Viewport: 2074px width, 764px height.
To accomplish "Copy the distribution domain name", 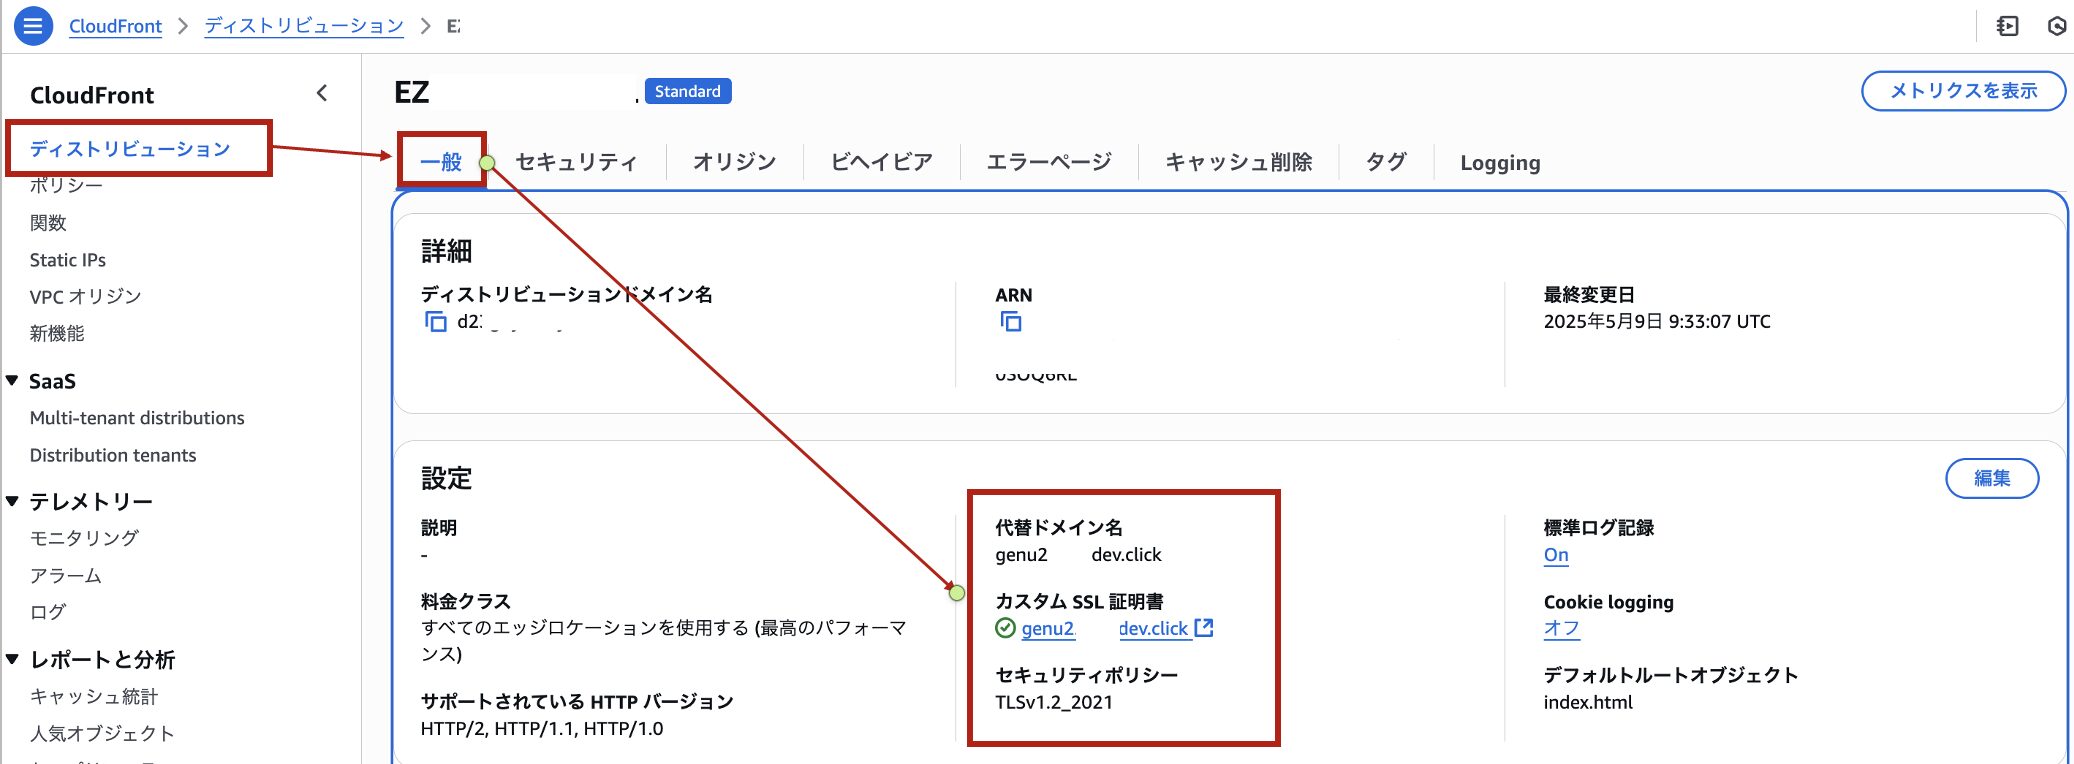I will pos(436,322).
